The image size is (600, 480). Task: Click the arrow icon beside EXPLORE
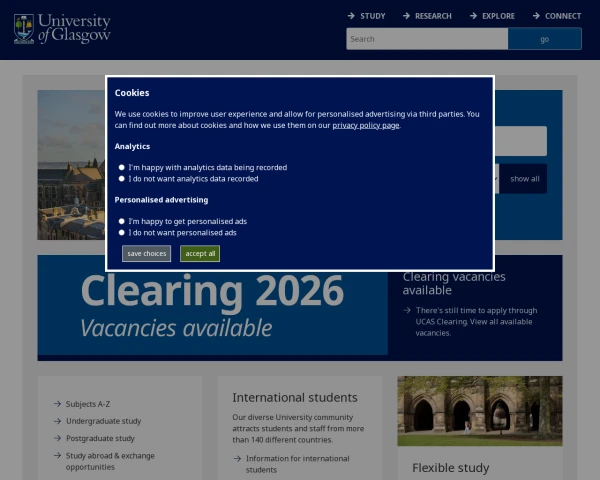[x=473, y=16]
